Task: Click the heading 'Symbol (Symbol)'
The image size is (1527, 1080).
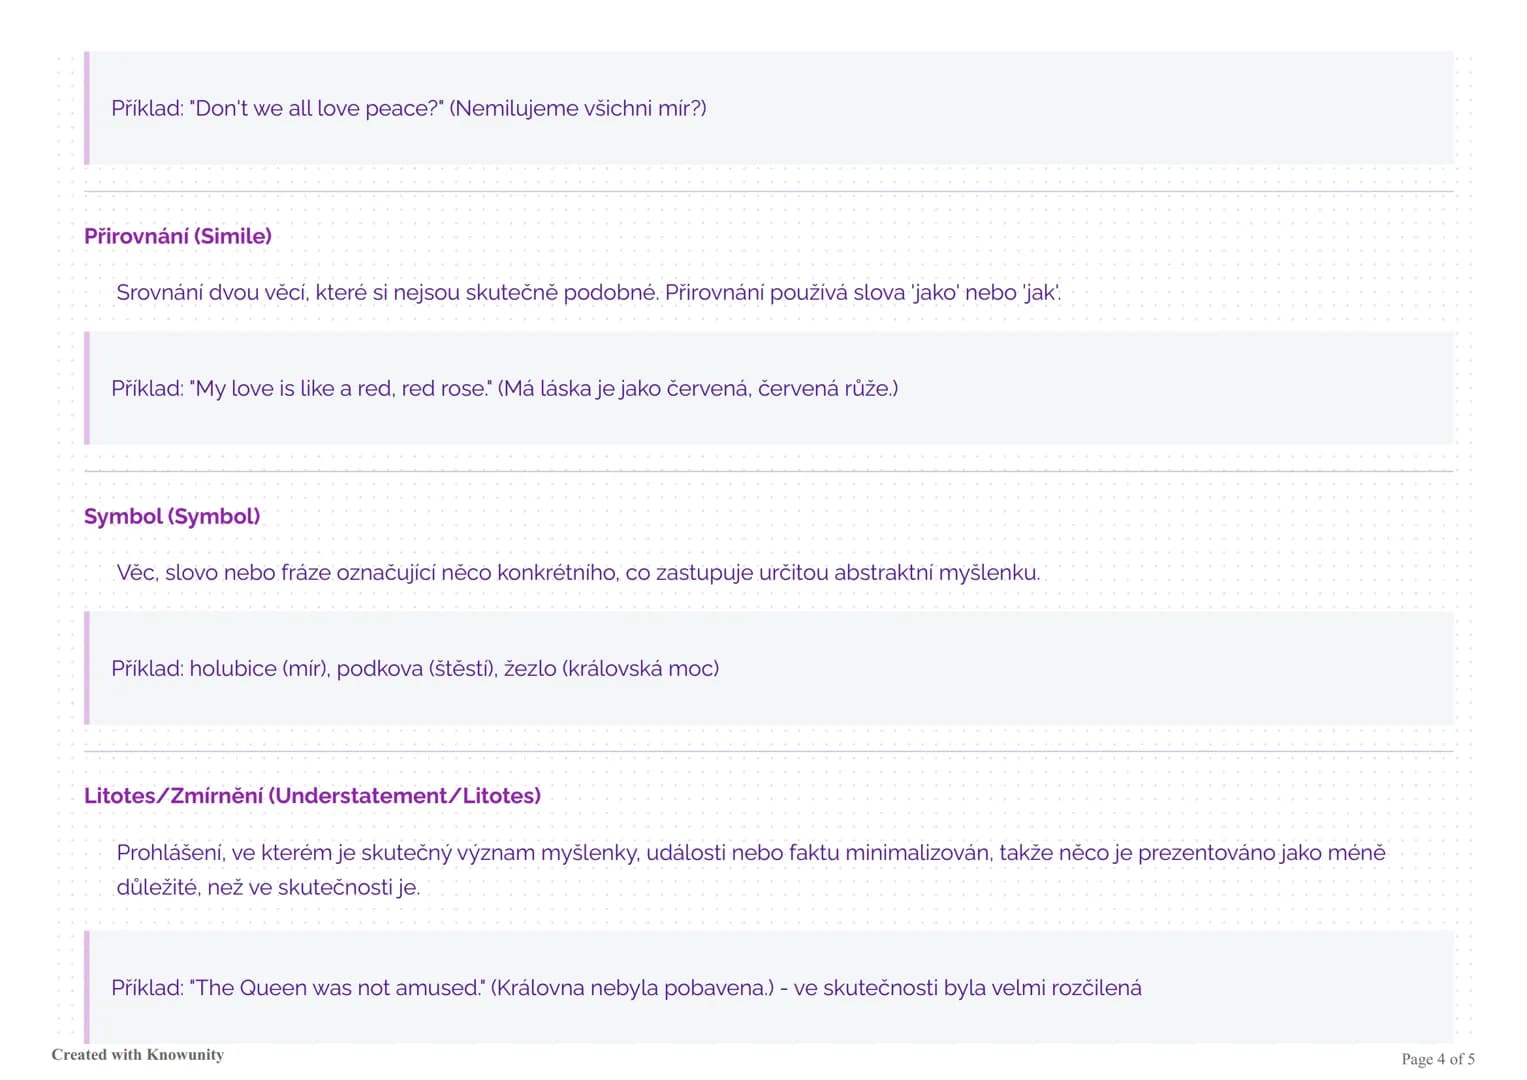Action: [x=172, y=516]
